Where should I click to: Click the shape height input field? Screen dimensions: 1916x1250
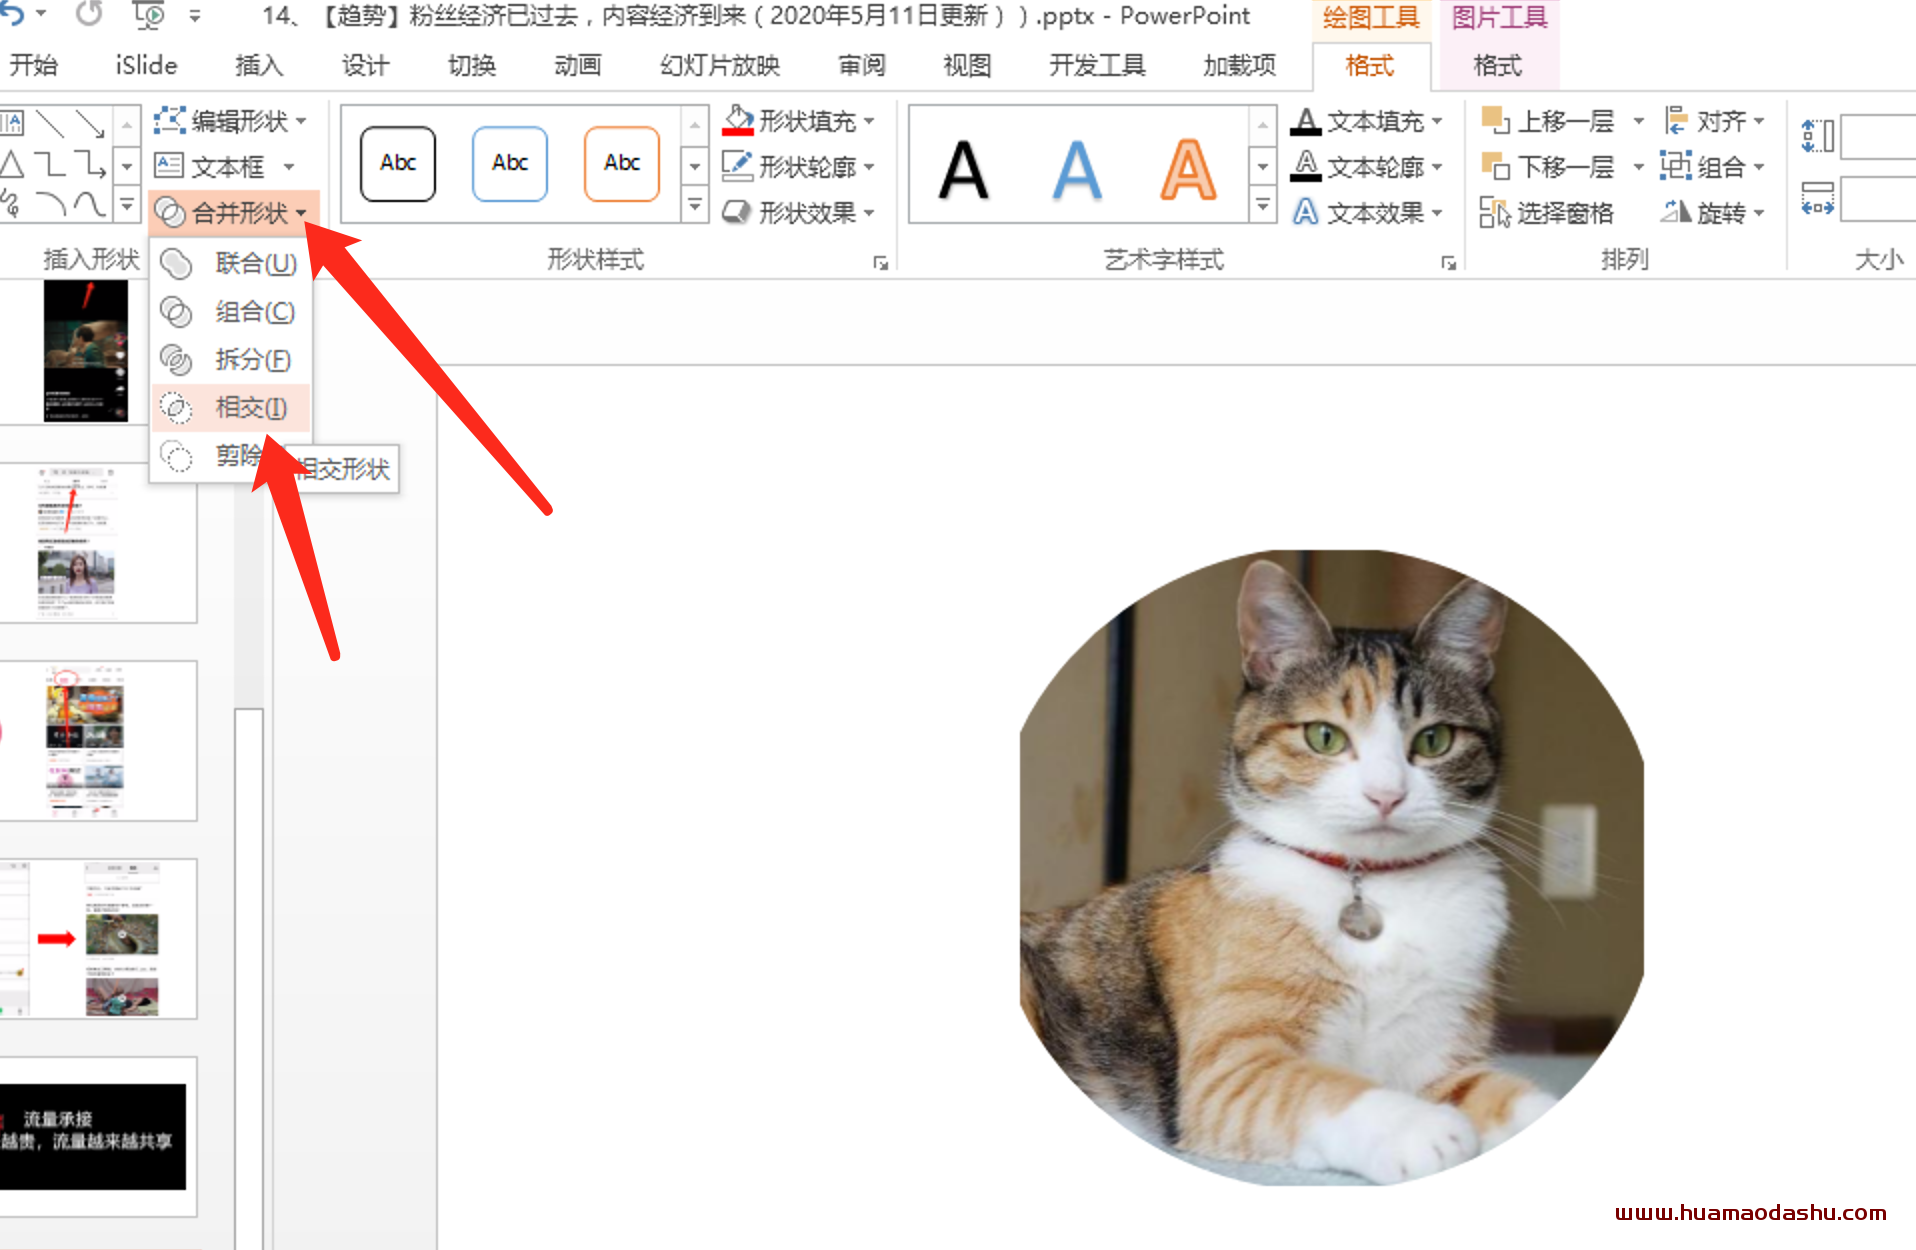pyautogui.click(x=1878, y=136)
